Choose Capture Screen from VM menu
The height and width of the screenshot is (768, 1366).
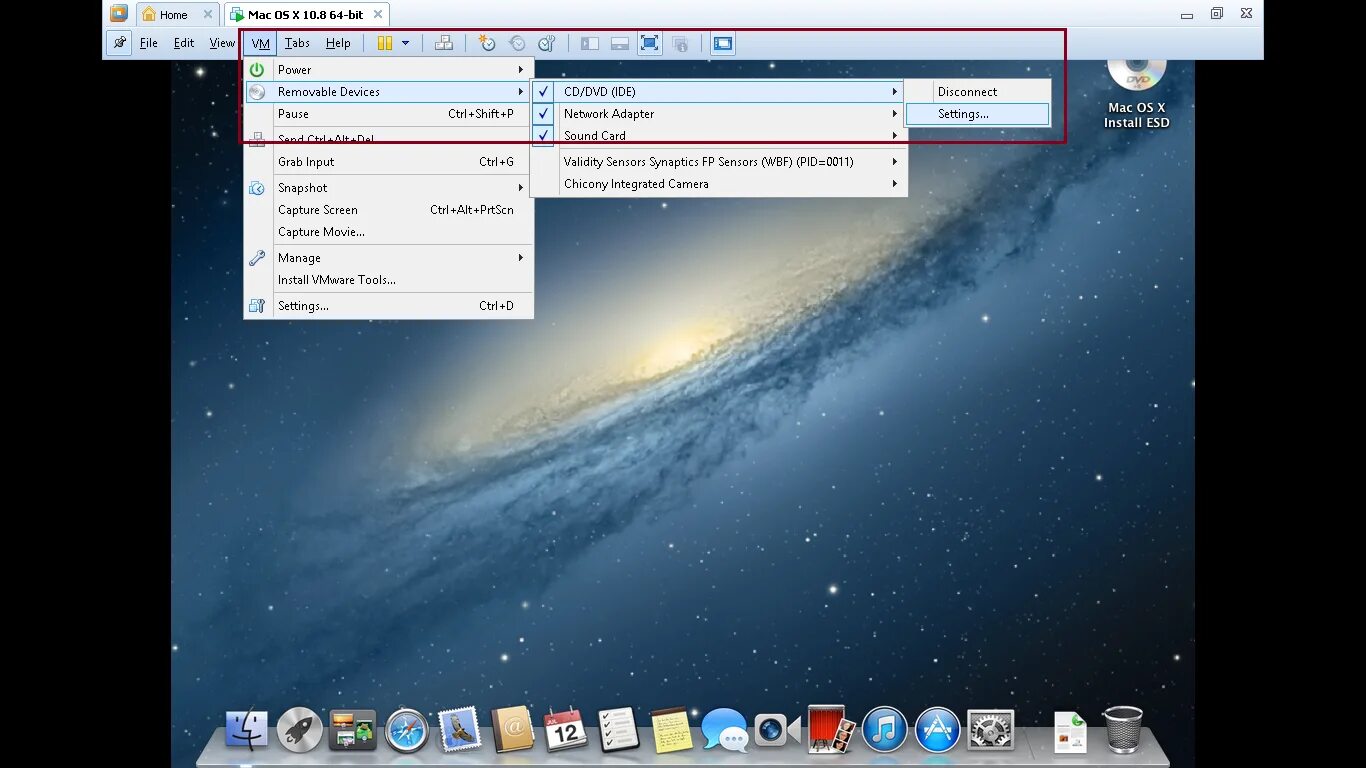389,210
